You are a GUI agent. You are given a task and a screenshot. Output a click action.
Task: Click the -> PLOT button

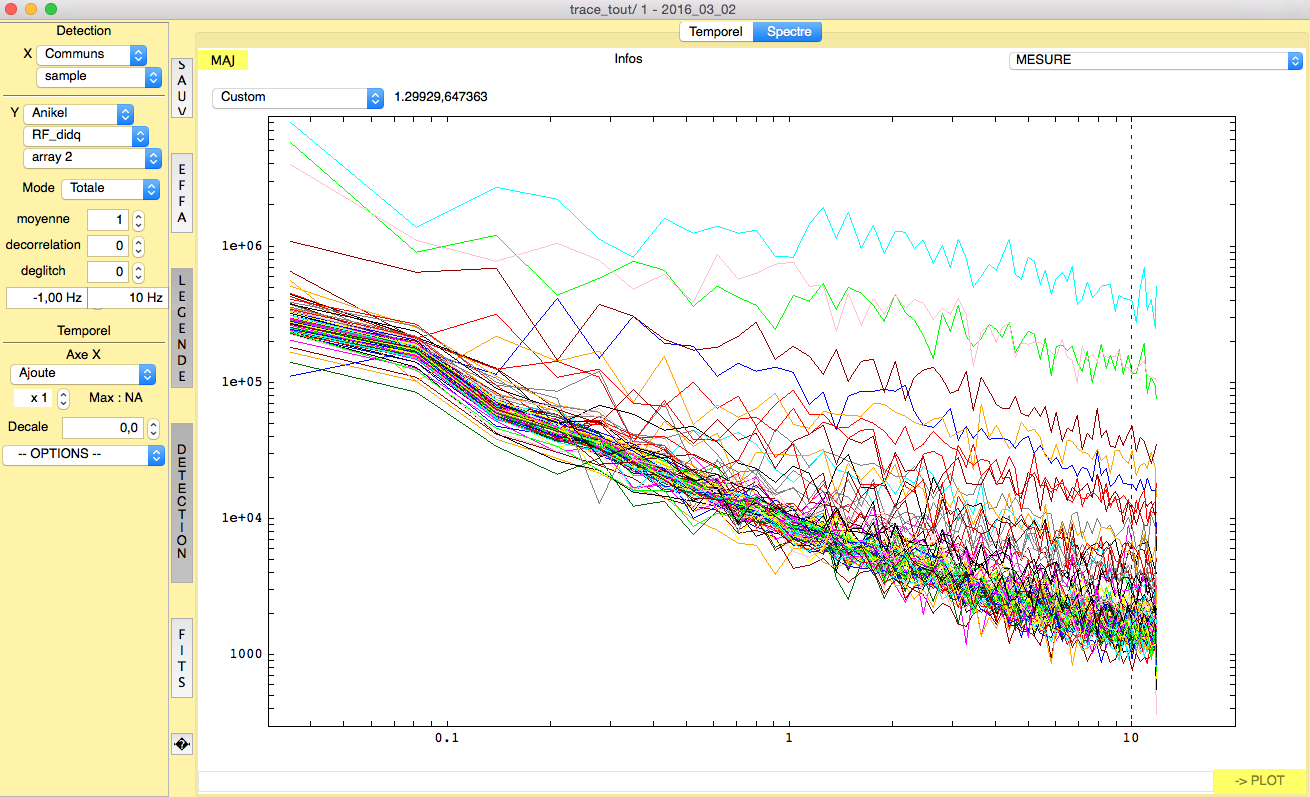click(x=1259, y=781)
